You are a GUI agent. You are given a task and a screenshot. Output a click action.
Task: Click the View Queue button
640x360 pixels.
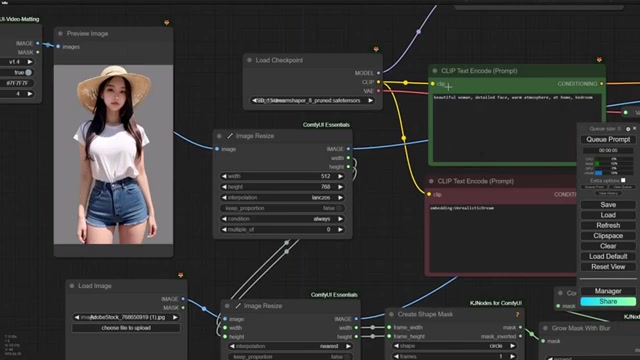click(x=622, y=187)
